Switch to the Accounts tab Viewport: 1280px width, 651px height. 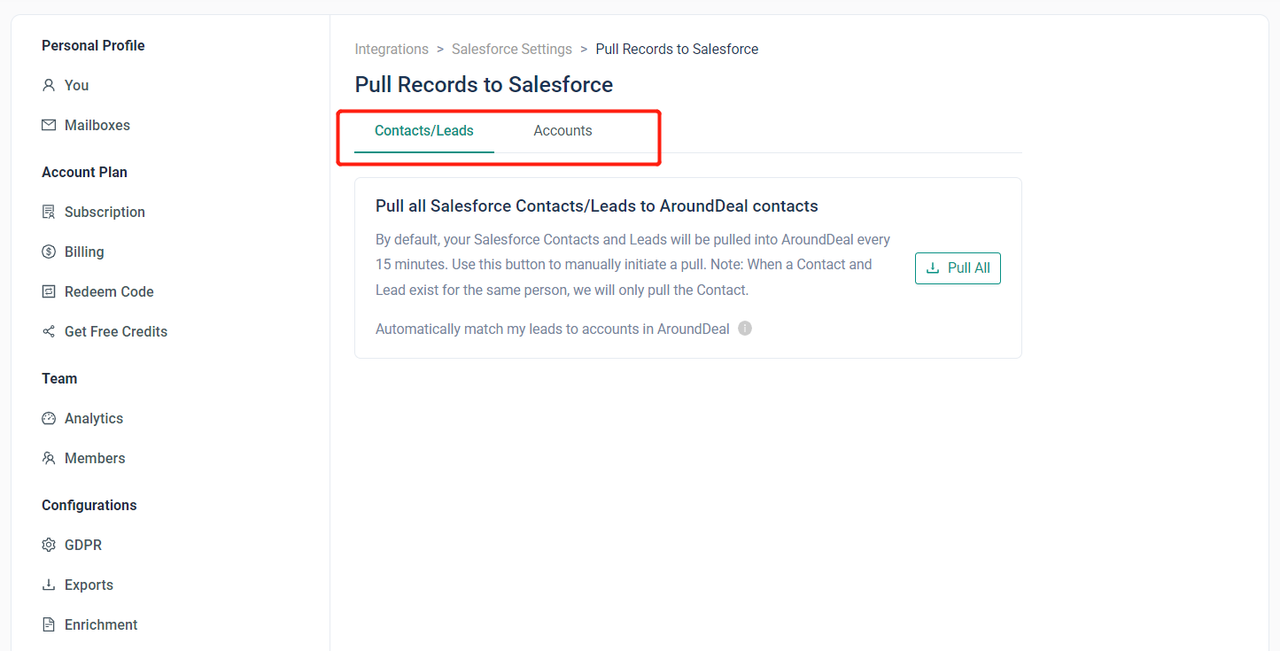pos(562,131)
